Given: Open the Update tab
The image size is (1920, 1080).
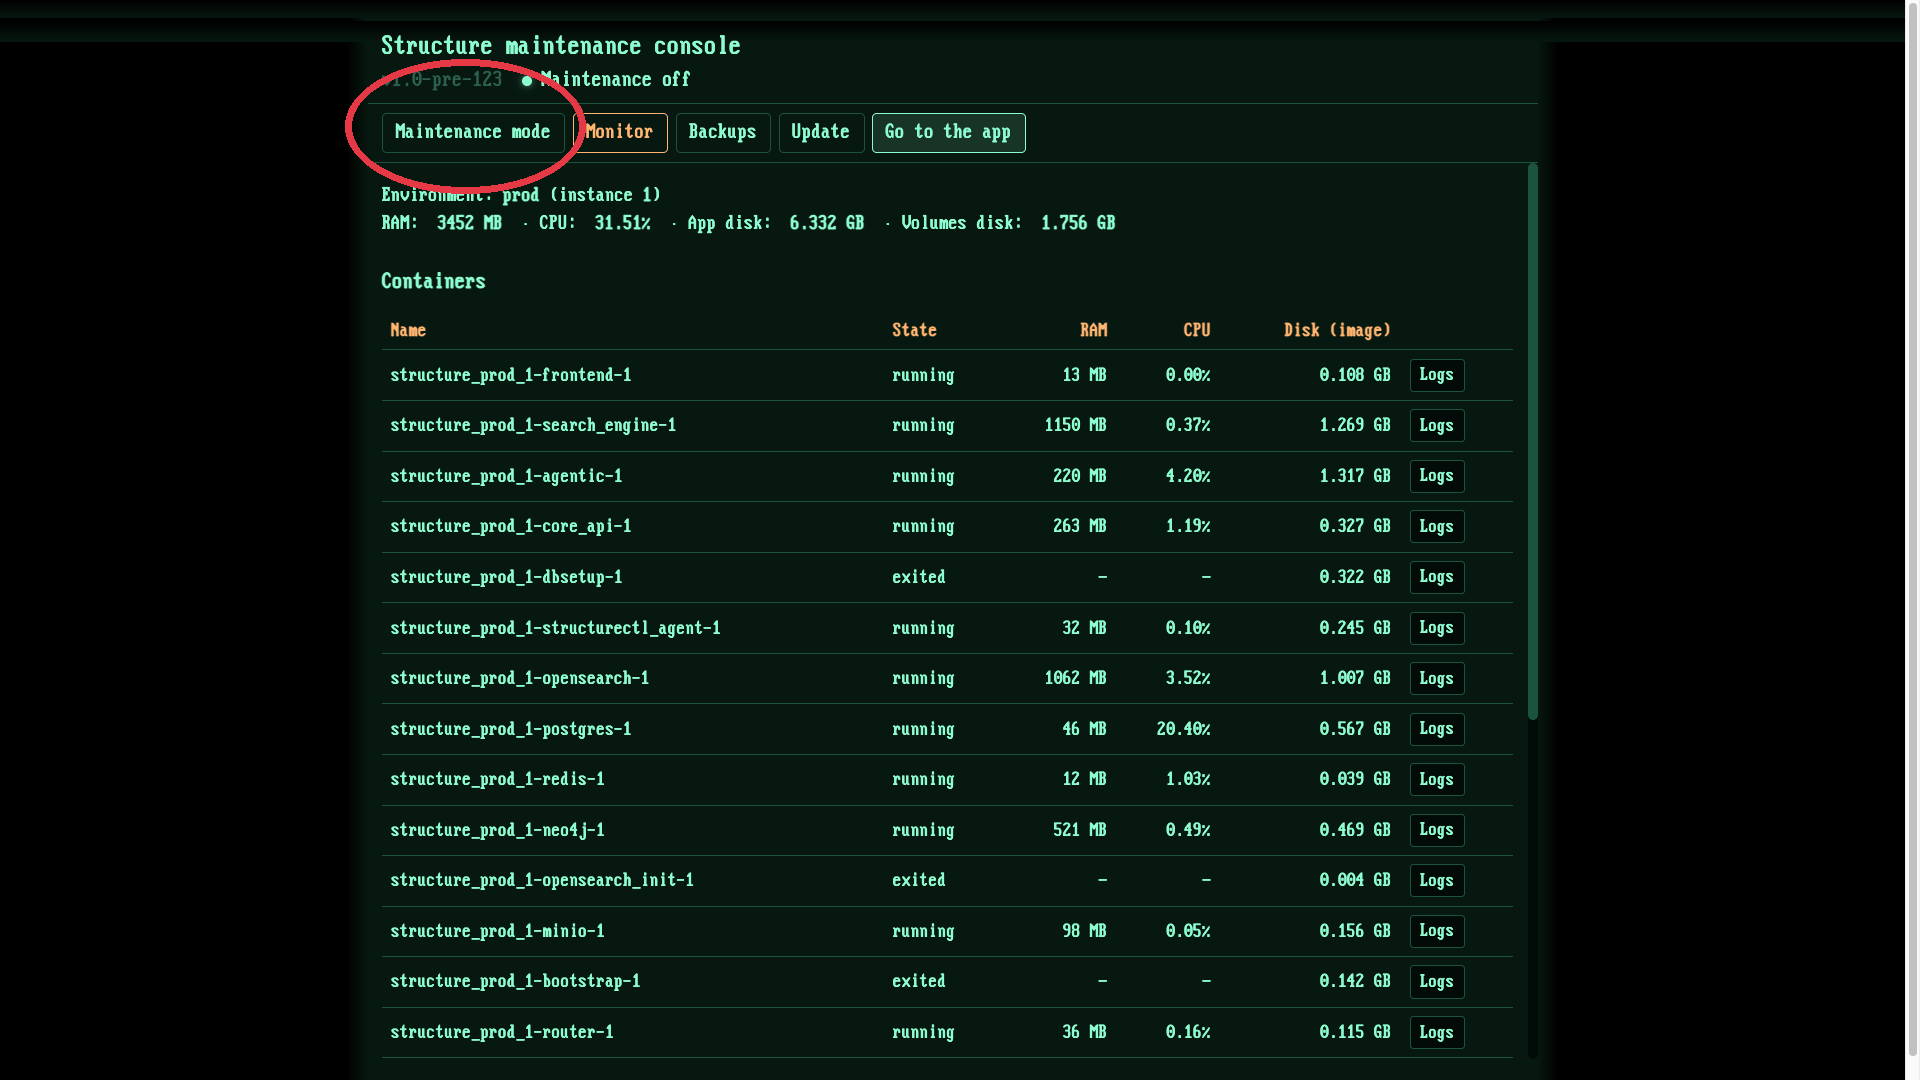Looking at the screenshot, I should point(820,132).
